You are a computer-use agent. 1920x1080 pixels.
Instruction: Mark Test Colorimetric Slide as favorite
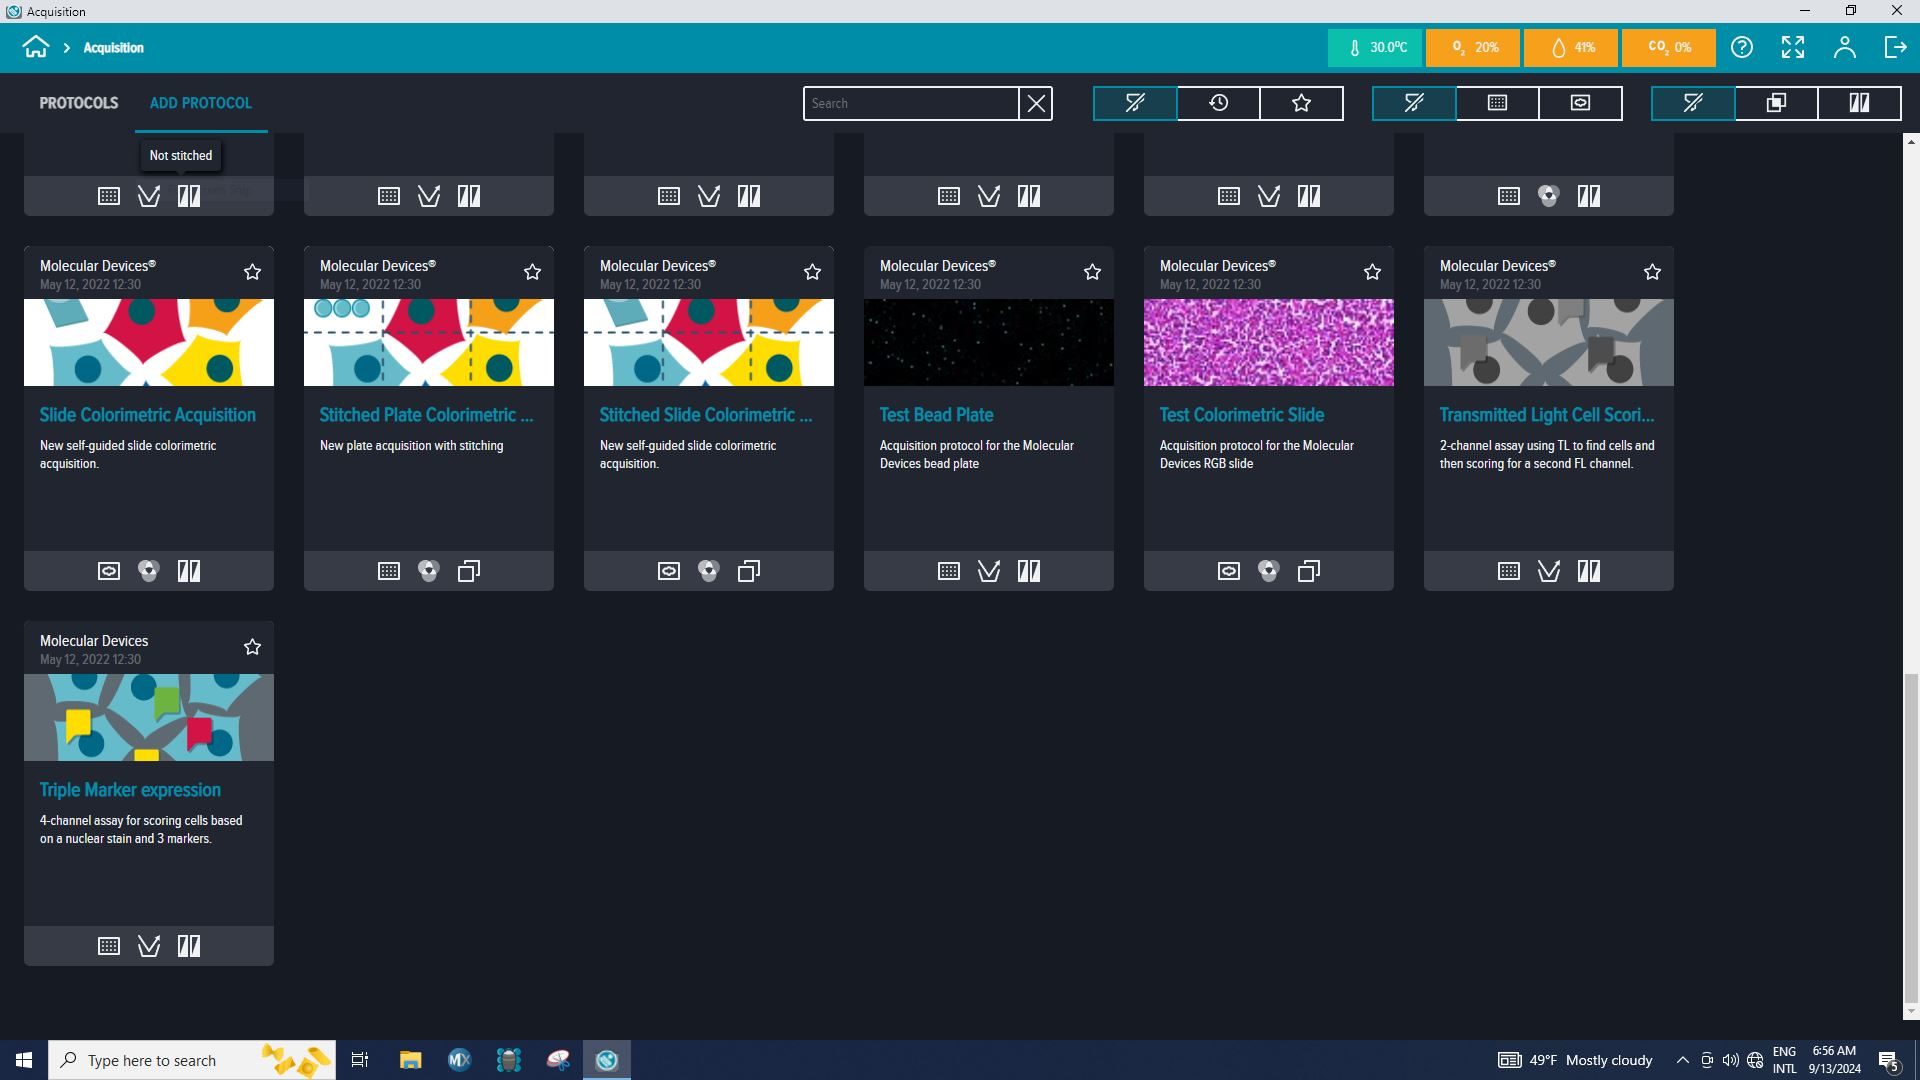(1372, 272)
